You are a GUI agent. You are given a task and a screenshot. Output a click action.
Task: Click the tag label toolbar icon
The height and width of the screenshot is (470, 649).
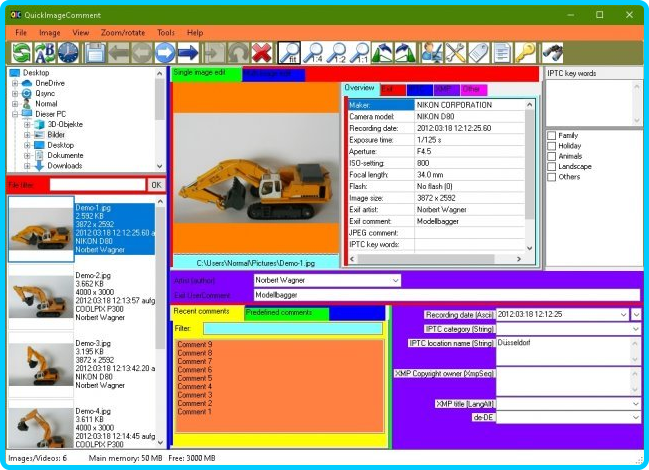479,53
